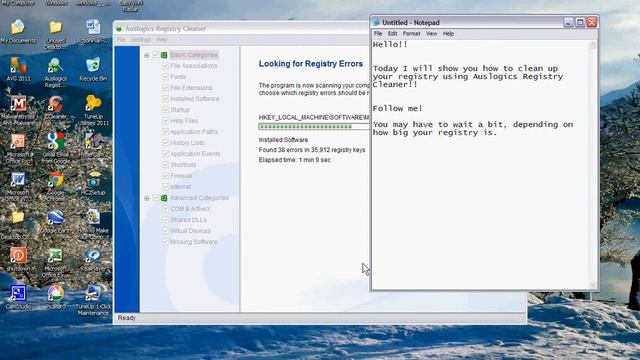The width and height of the screenshot is (640, 360).
Task: Toggle Installed Software checkbox in category tree
Action: pos(166,99)
